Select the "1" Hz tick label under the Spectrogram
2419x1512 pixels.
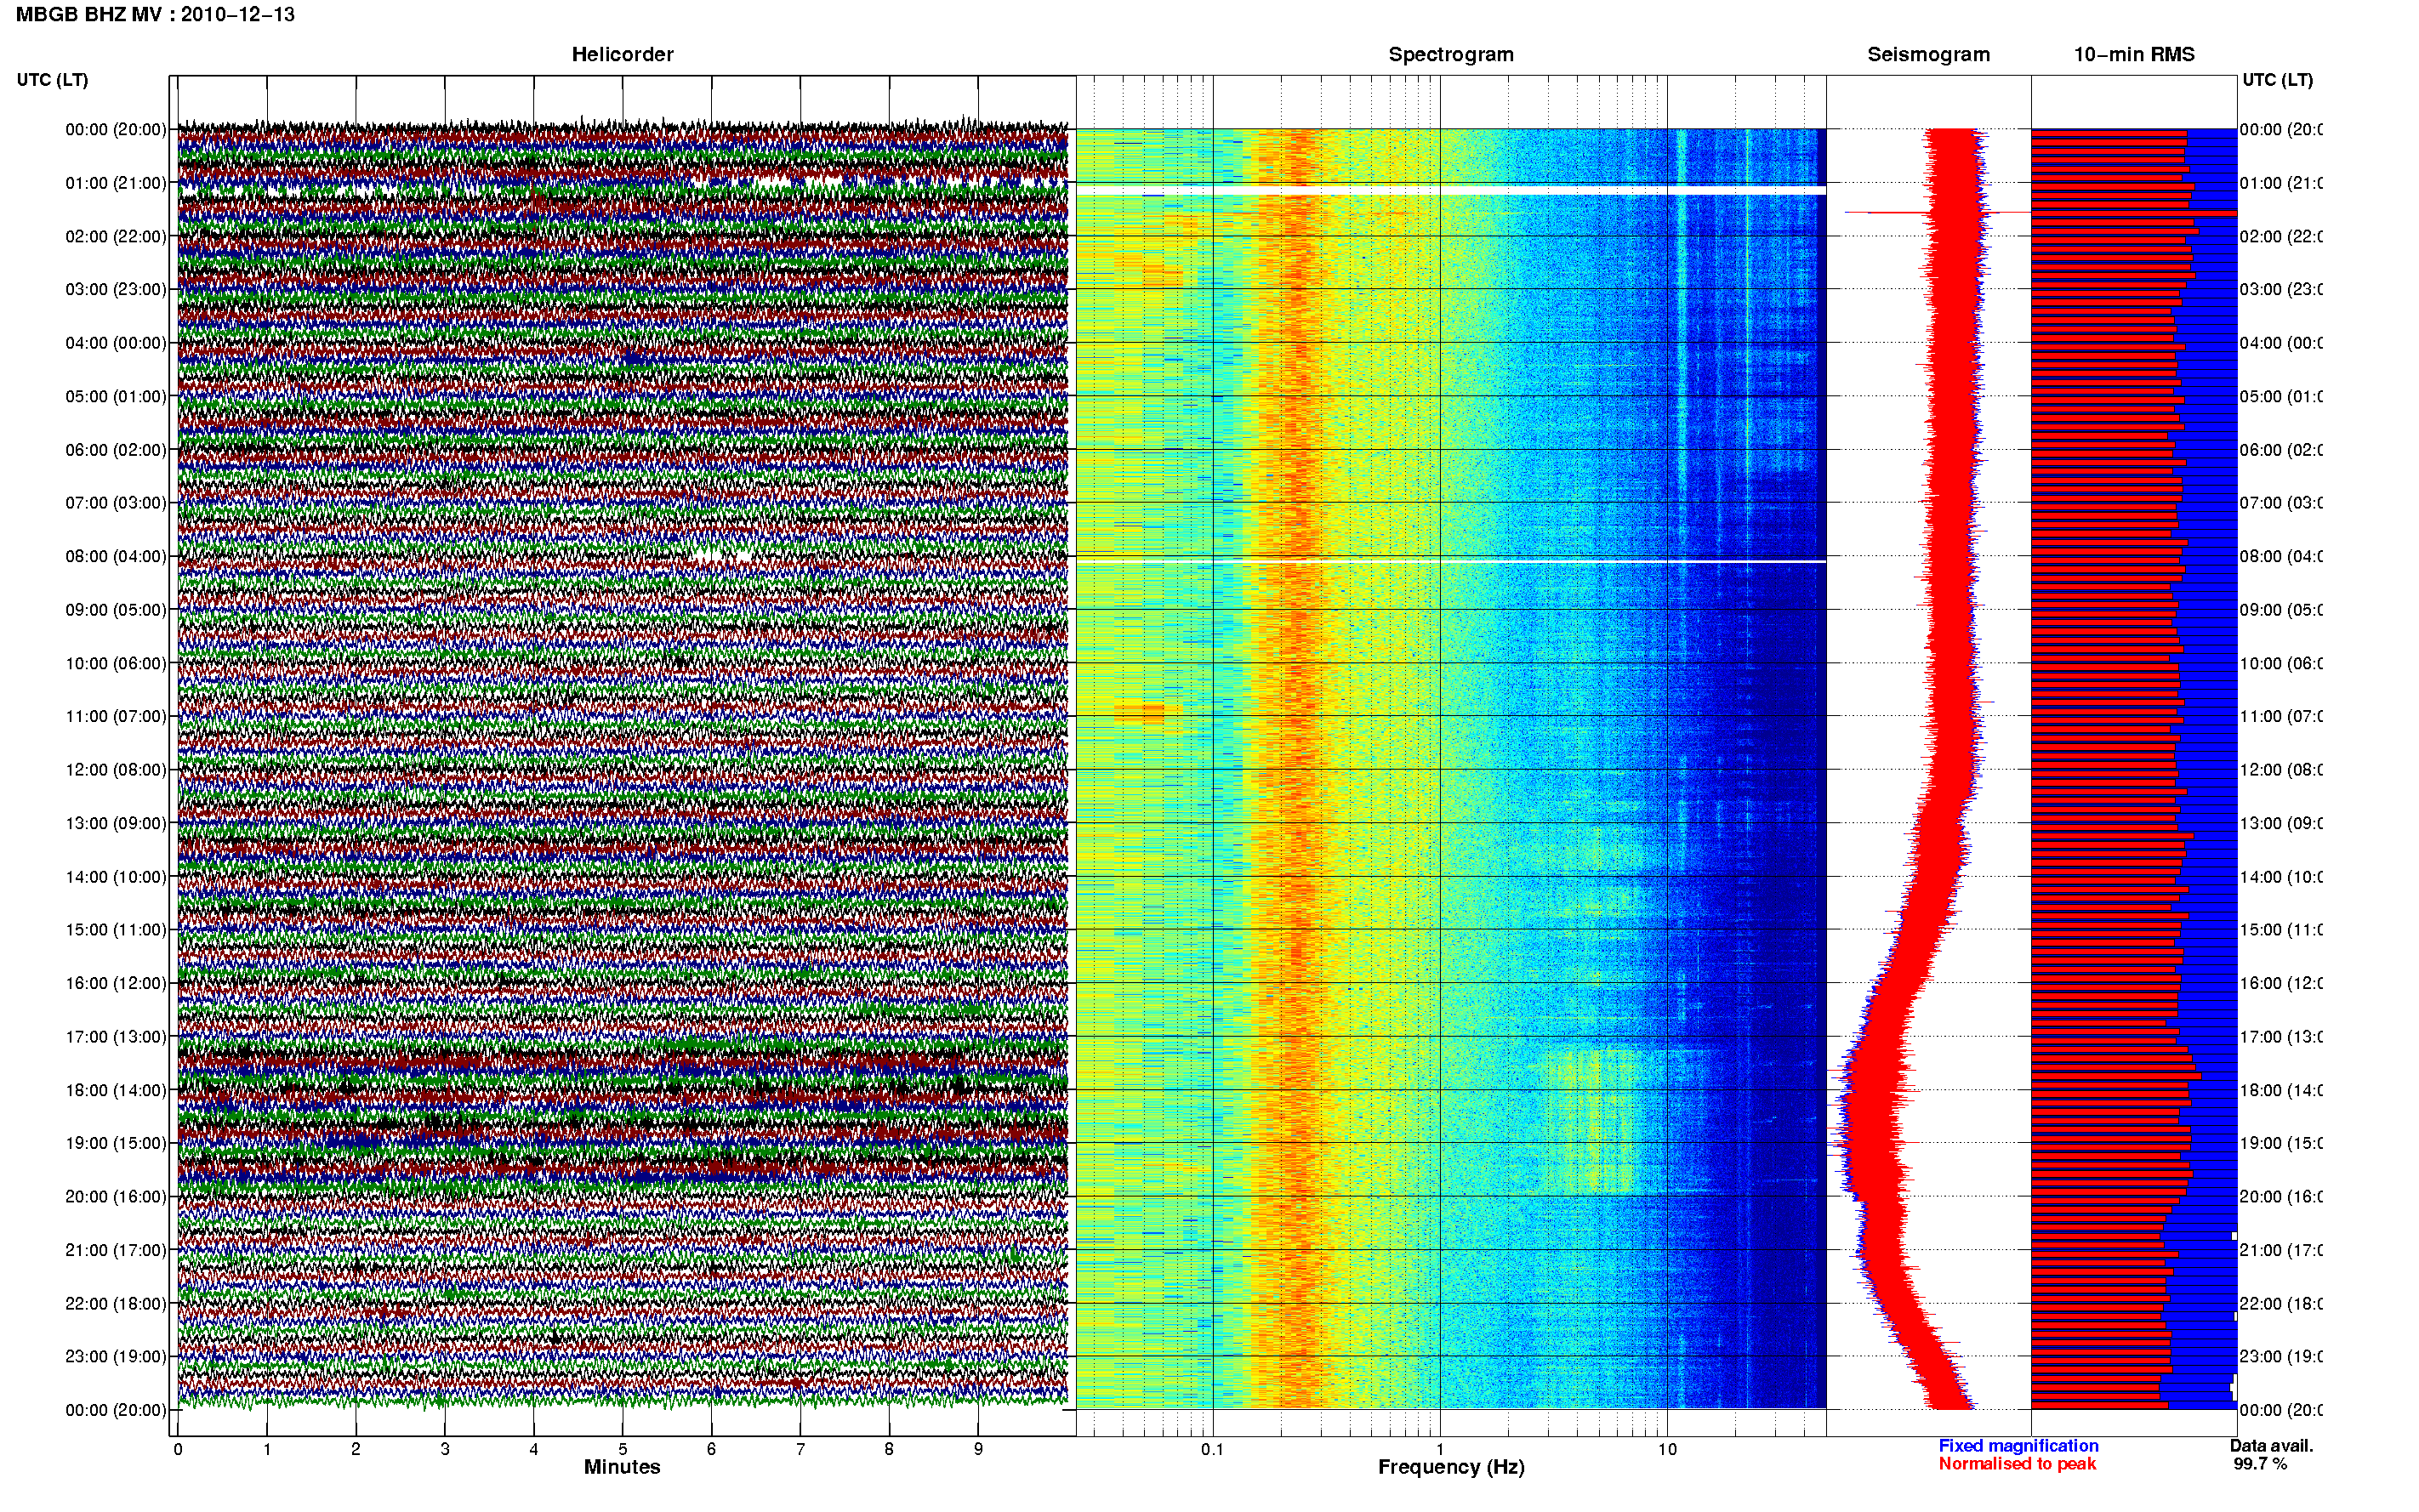(1440, 1449)
